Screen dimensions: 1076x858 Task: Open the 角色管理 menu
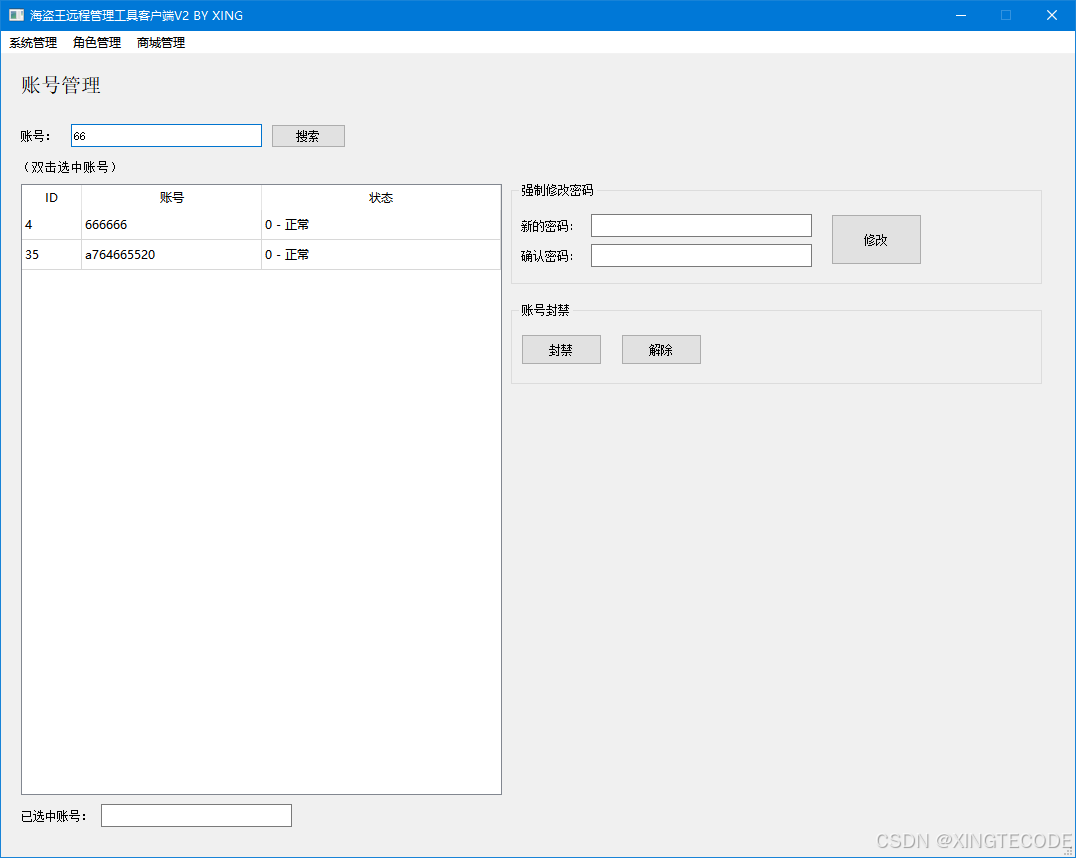point(97,43)
